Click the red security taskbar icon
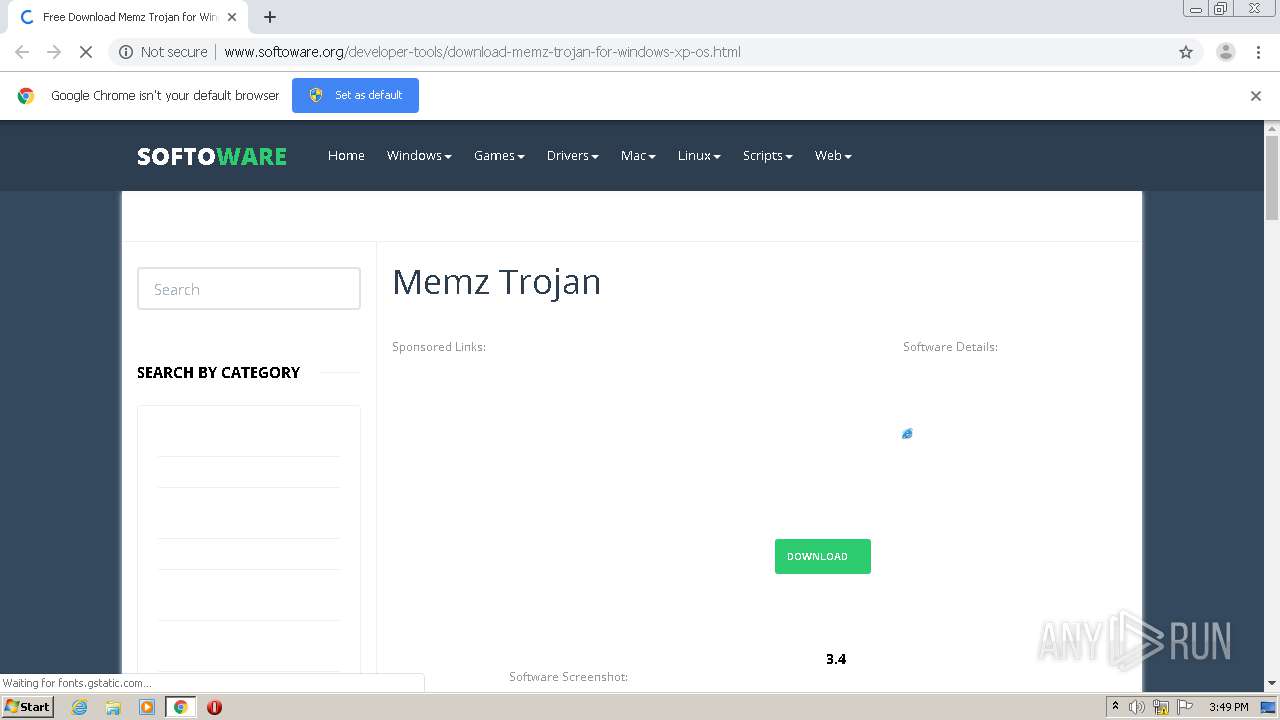 214,707
